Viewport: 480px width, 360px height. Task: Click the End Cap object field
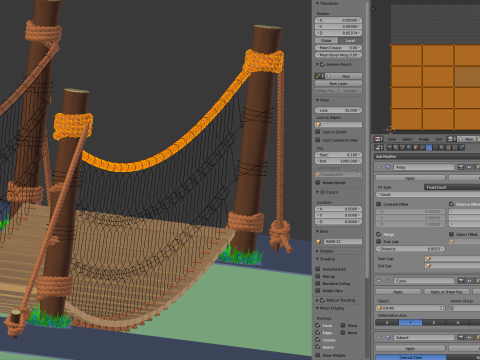coord(452,266)
